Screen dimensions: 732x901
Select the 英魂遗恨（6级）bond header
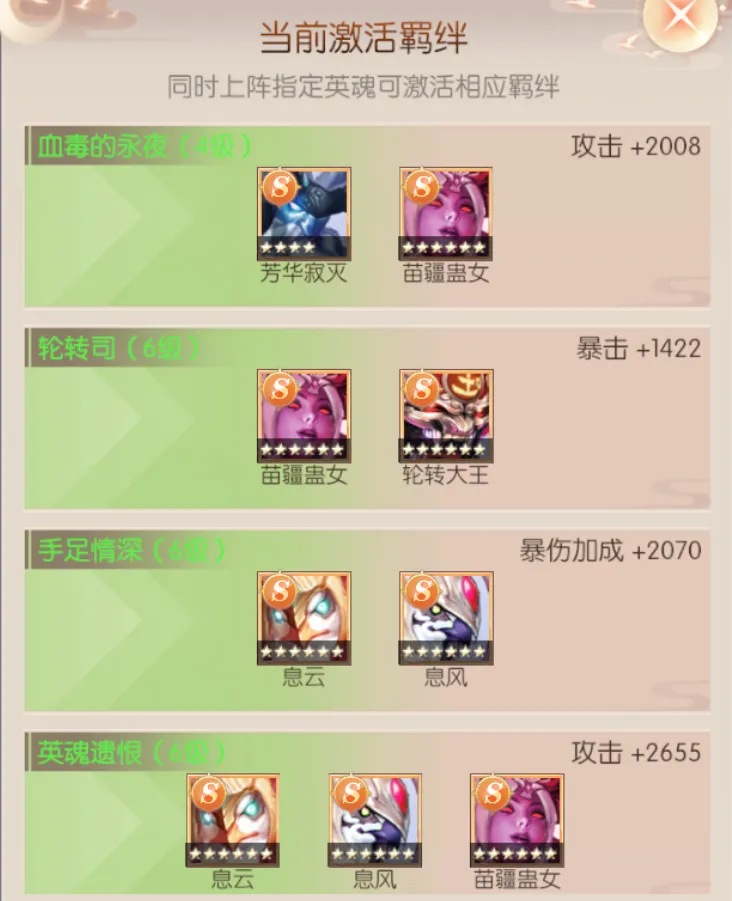coord(132,753)
